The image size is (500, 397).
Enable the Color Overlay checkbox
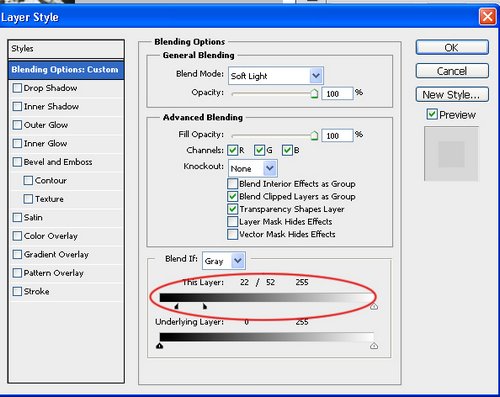coord(17,236)
